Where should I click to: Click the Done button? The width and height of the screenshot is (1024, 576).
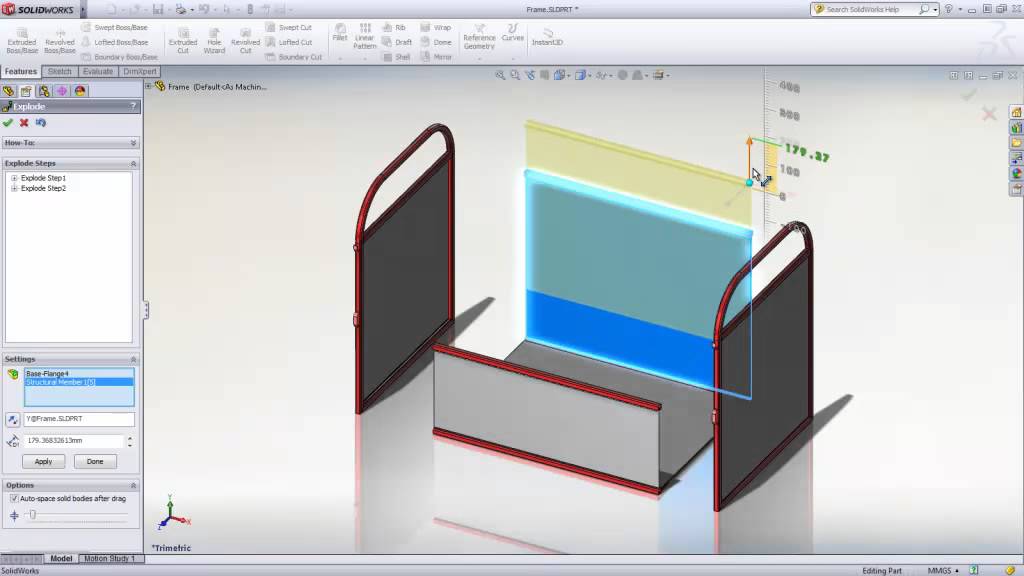click(95, 462)
